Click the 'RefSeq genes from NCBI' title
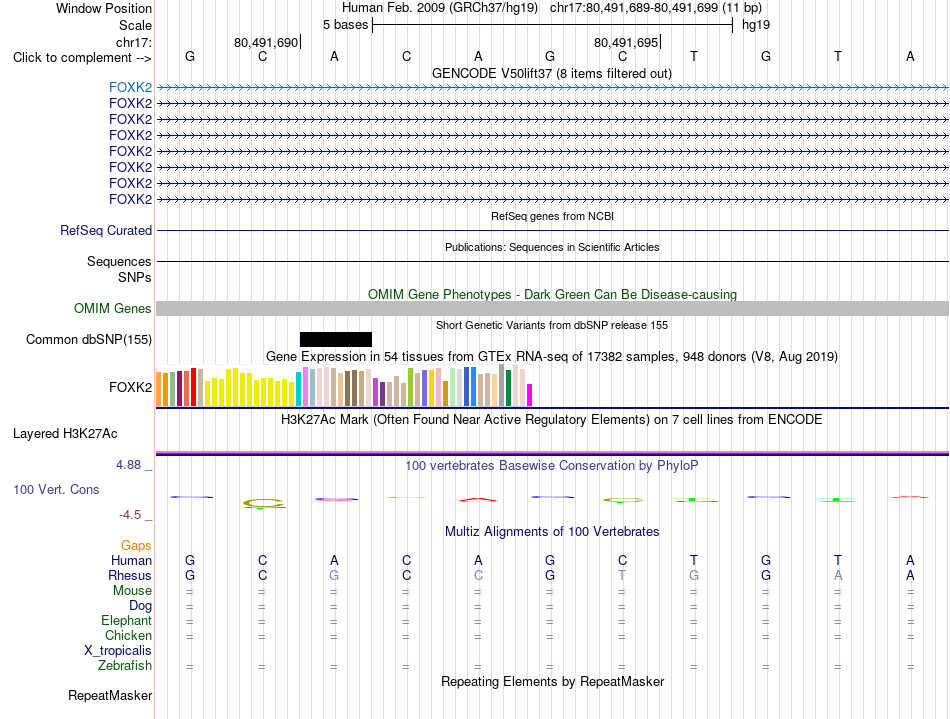The height and width of the screenshot is (719, 950). click(553, 216)
